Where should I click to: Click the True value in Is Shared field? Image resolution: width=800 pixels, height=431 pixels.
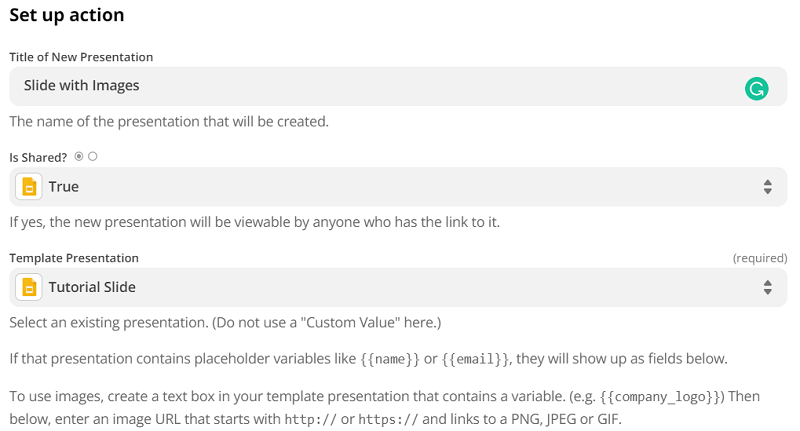coord(64,187)
